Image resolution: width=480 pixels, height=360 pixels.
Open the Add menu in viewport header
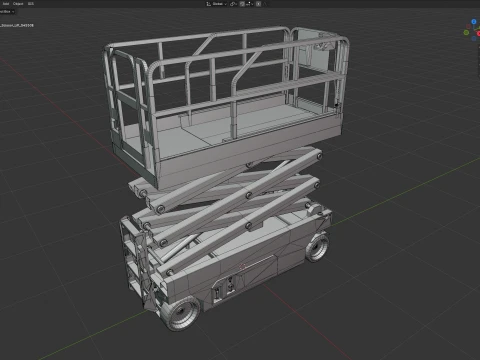pos(6,4)
